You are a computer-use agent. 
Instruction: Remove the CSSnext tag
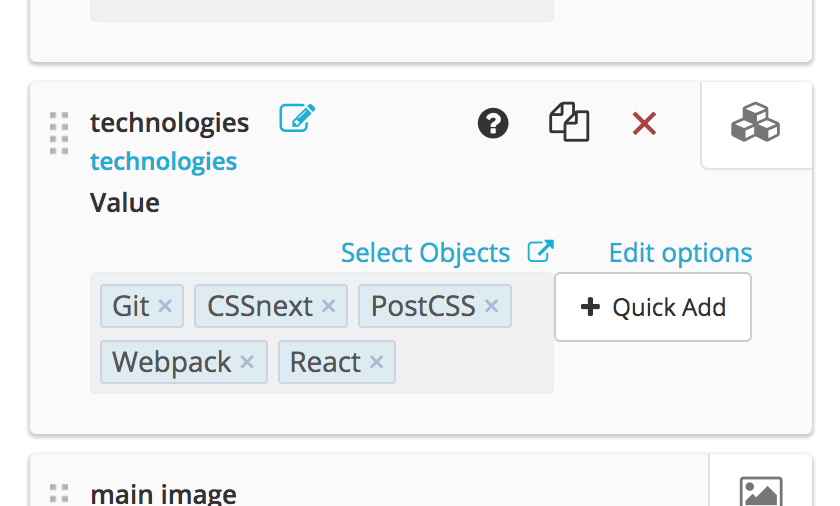tap(328, 306)
